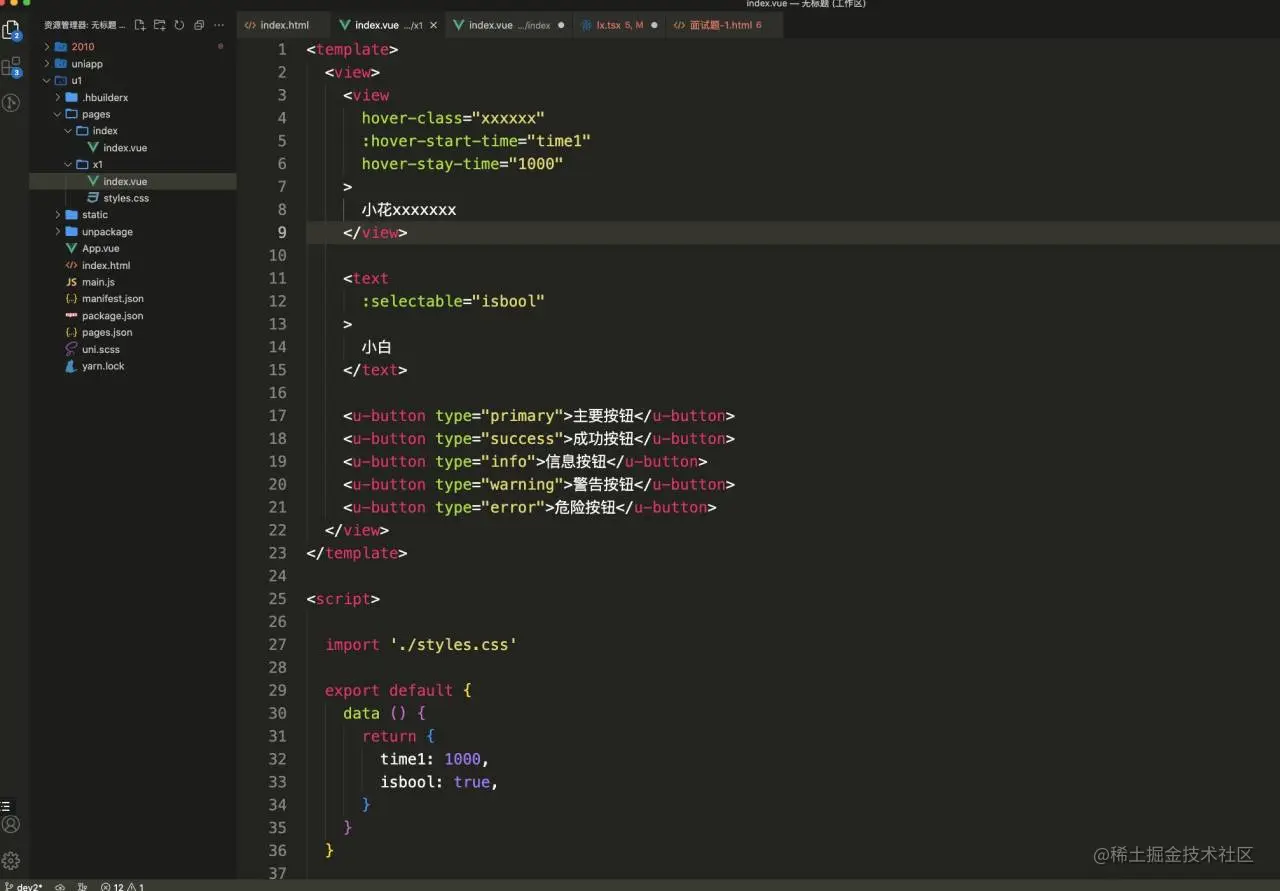Create a new folder via explorer toolbar
Screen dimensions: 1280x891
click(x=160, y=25)
